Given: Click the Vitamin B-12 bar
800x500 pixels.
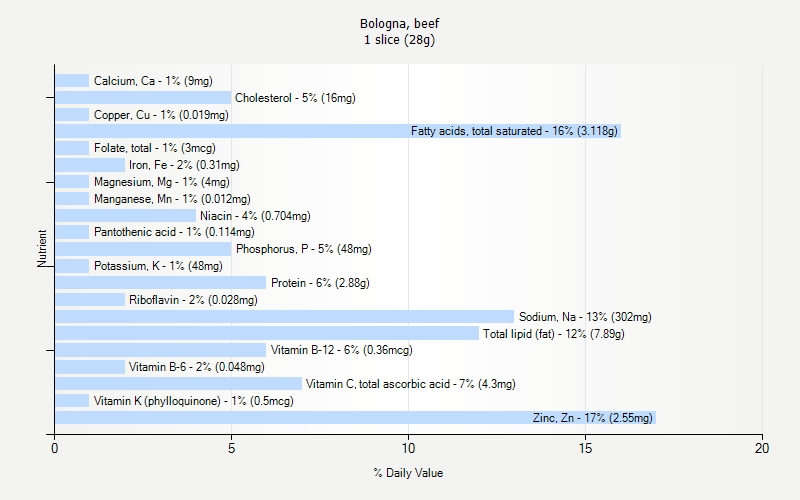Looking at the screenshot, I should tap(161, 350).
